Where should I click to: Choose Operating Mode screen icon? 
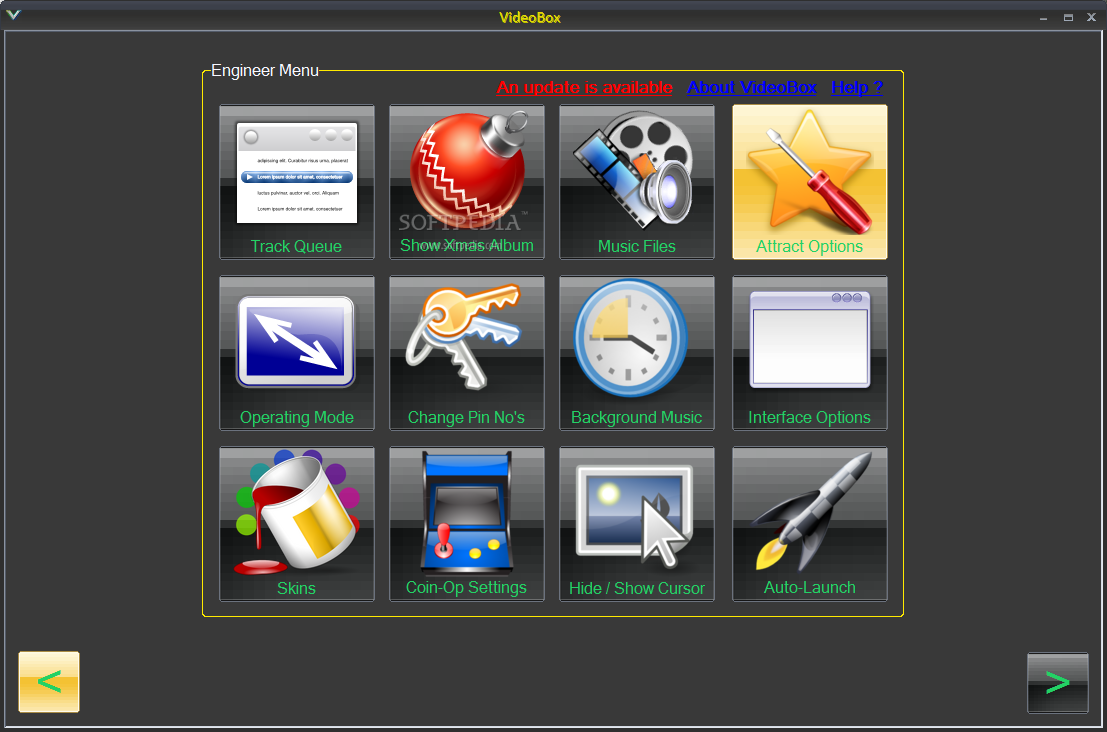(297, 353)
